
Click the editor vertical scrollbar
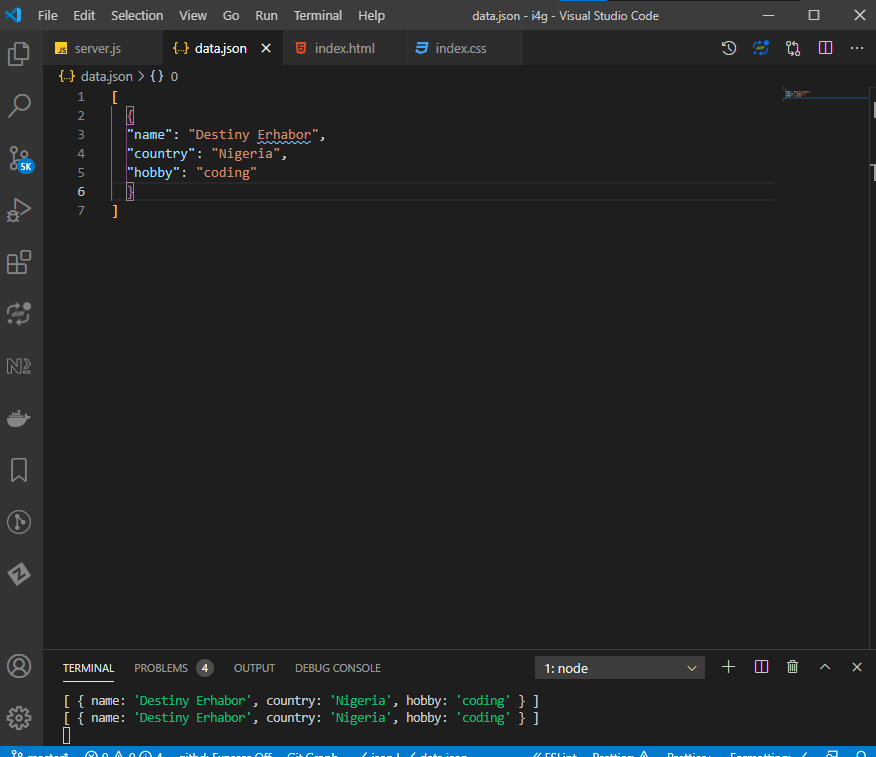coord(872,369)
